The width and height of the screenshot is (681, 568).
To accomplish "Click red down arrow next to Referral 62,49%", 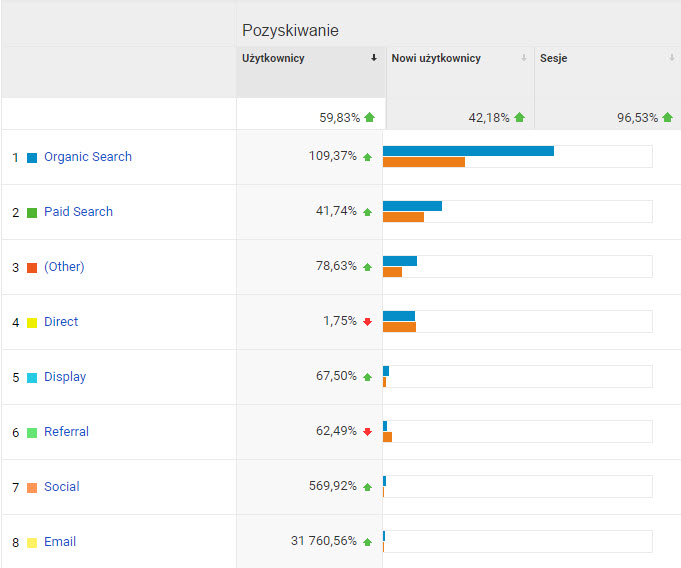I will pyautogui.click(x=368, y=432).
